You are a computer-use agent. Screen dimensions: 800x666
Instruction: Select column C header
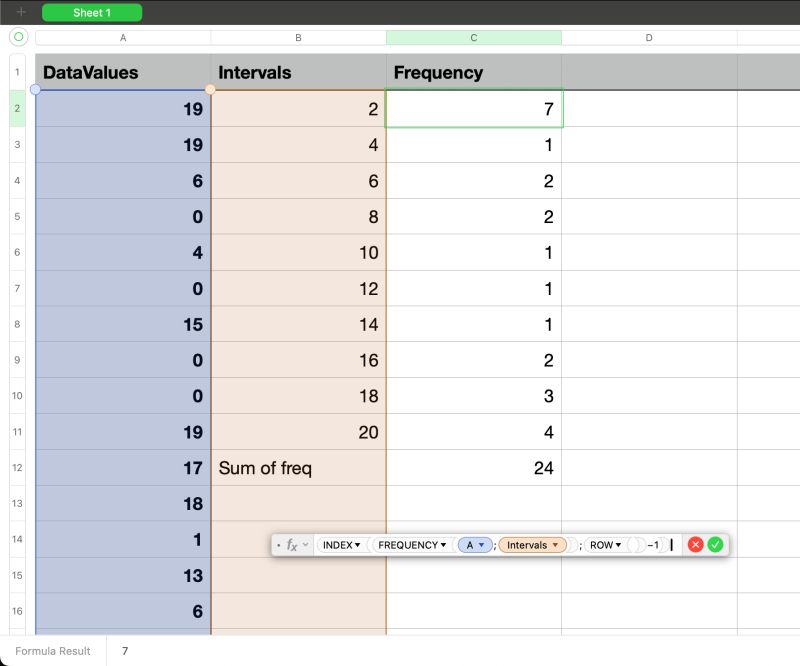click(x=474, y=37)
